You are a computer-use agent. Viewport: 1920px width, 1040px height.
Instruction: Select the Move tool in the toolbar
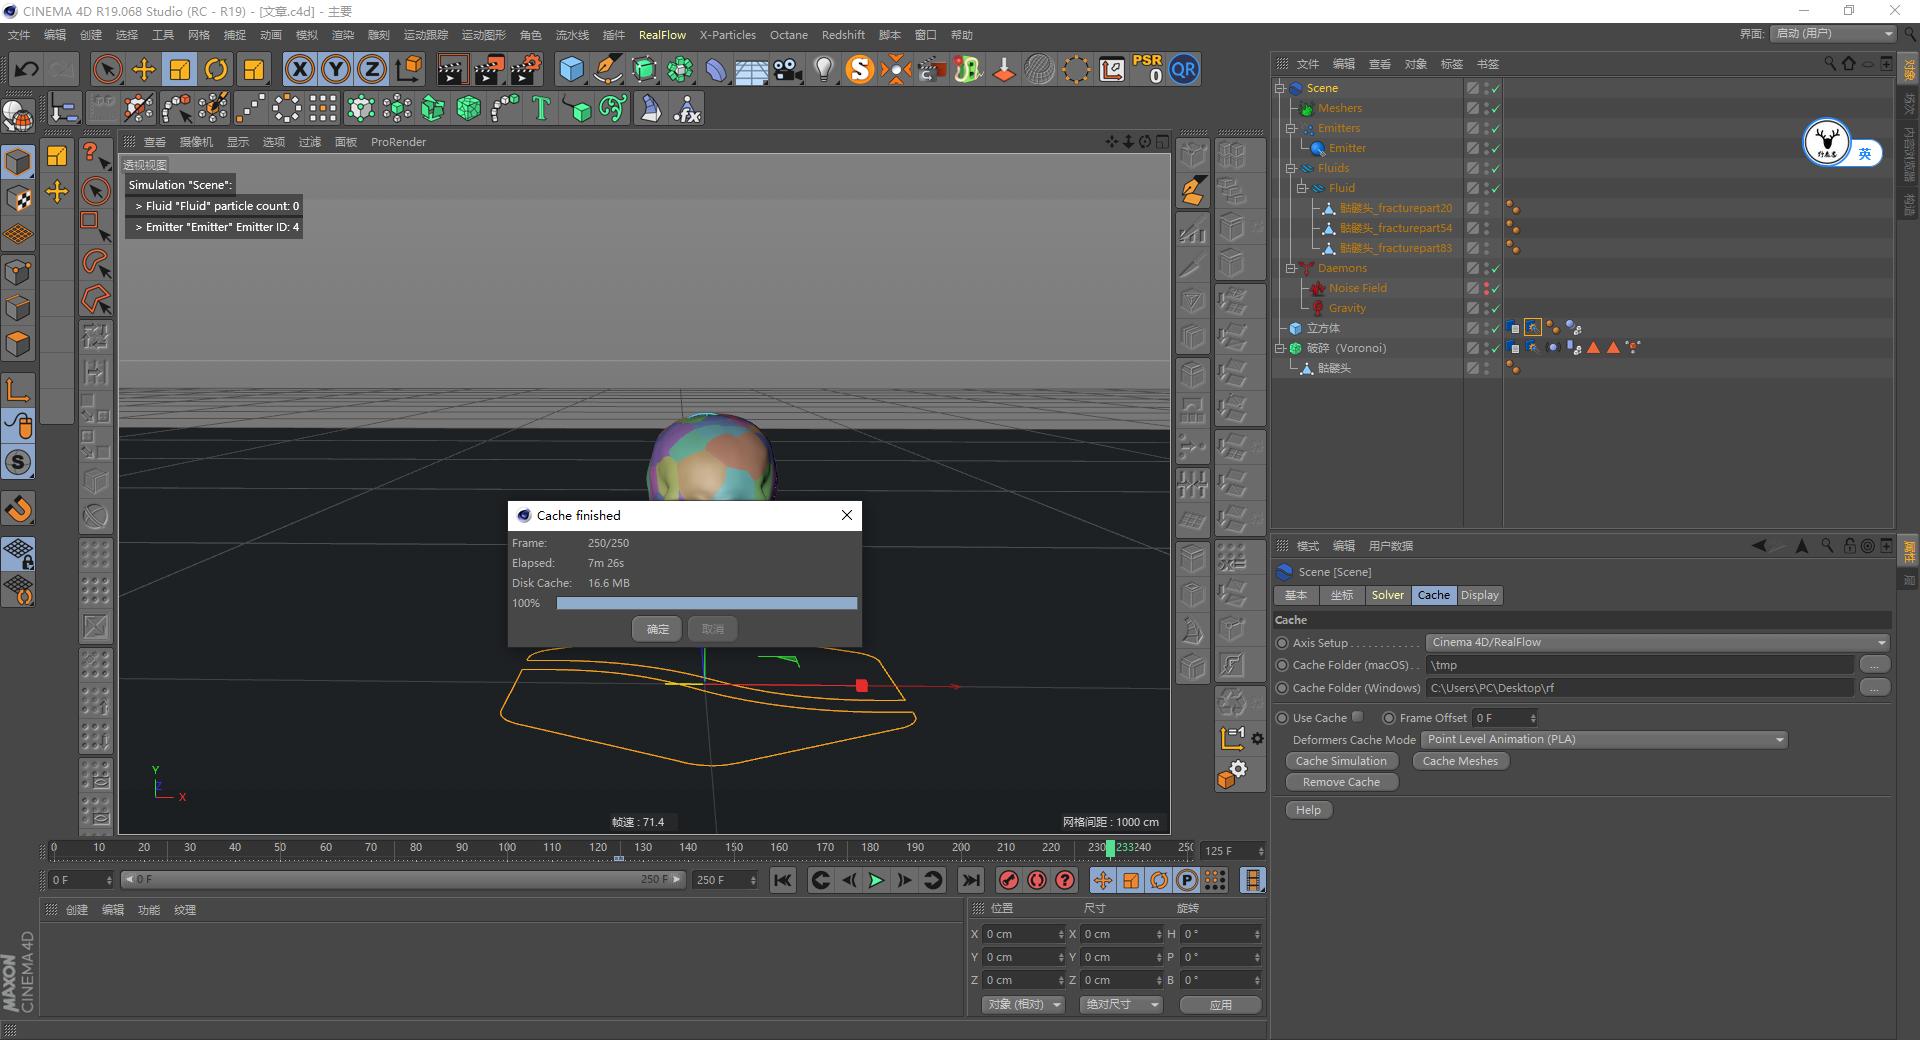pos(143,69)
